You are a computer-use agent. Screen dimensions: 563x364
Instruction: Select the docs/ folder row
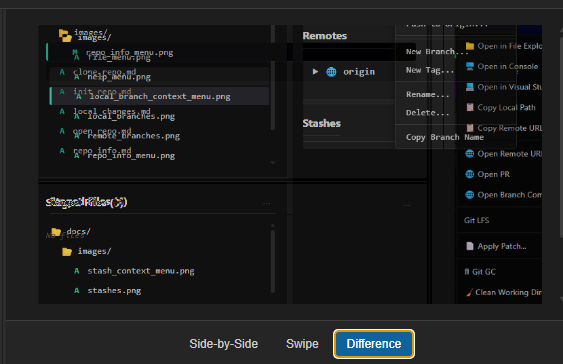pos(78,232)
